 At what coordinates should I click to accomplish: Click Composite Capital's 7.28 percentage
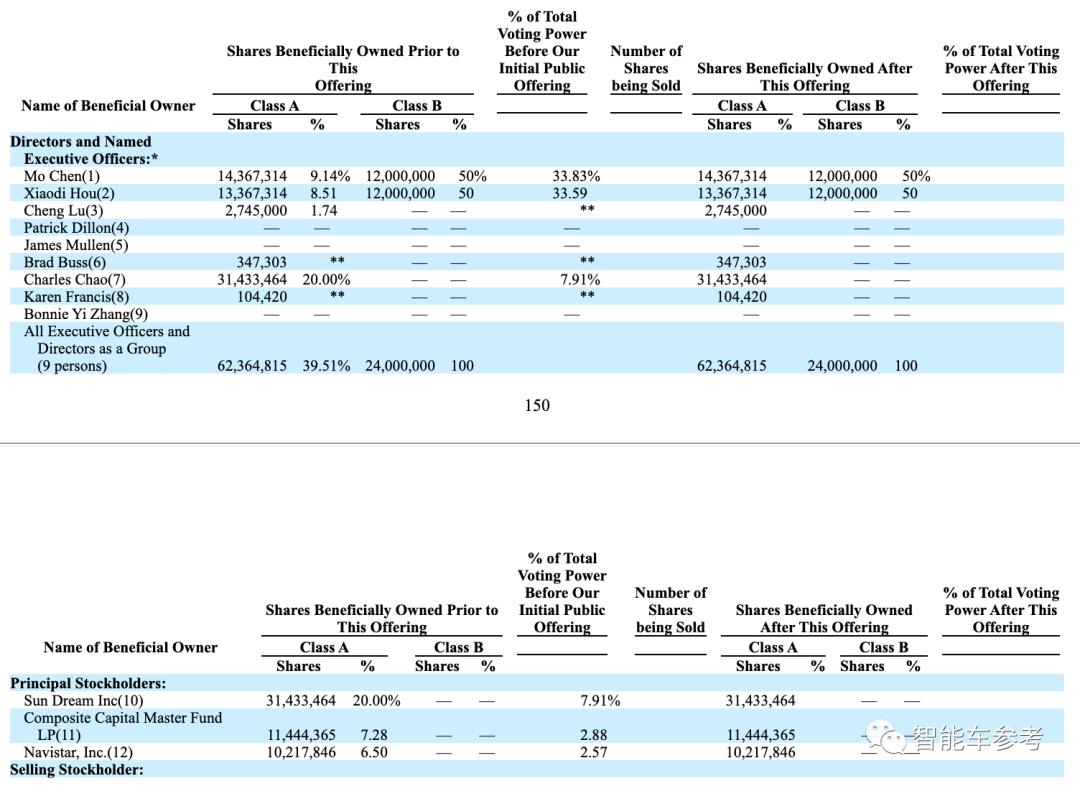coord(374,735)
